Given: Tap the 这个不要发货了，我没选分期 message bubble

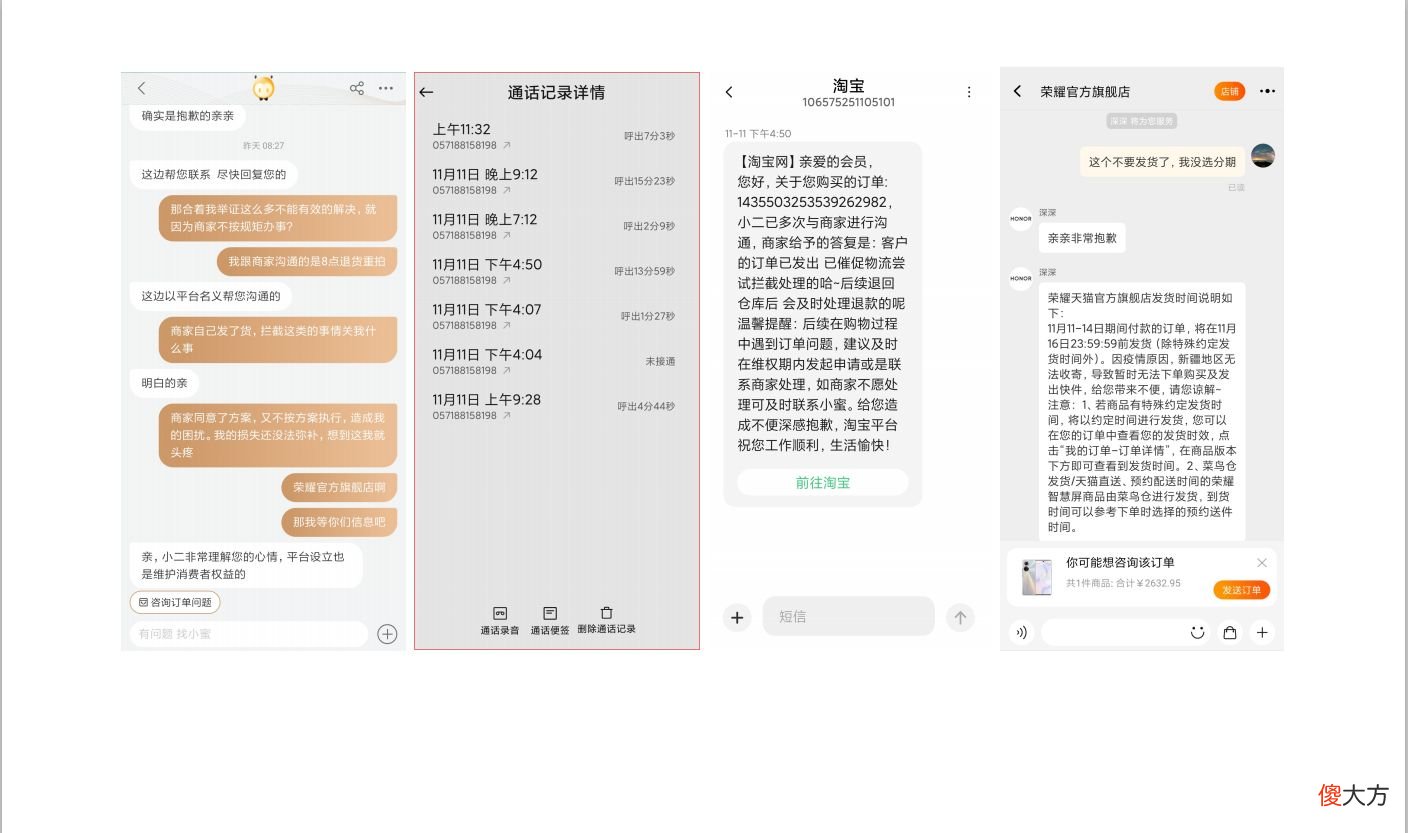Looking at the screenshot, I should coord(1162,161).
